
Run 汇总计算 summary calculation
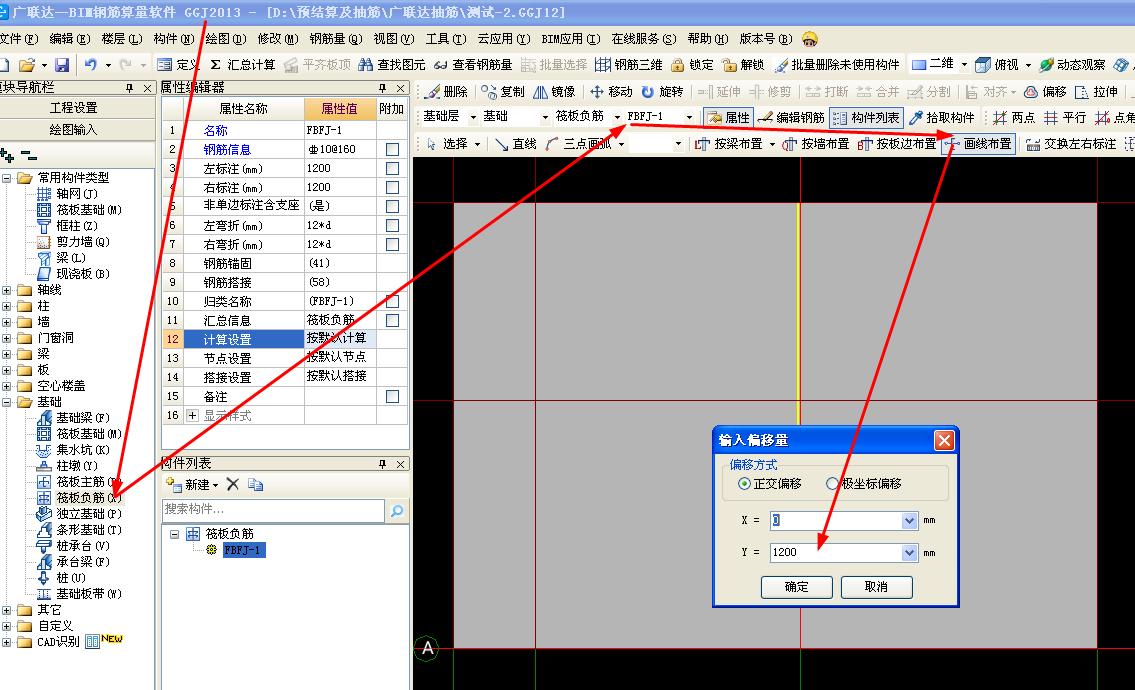click(242, 64)
